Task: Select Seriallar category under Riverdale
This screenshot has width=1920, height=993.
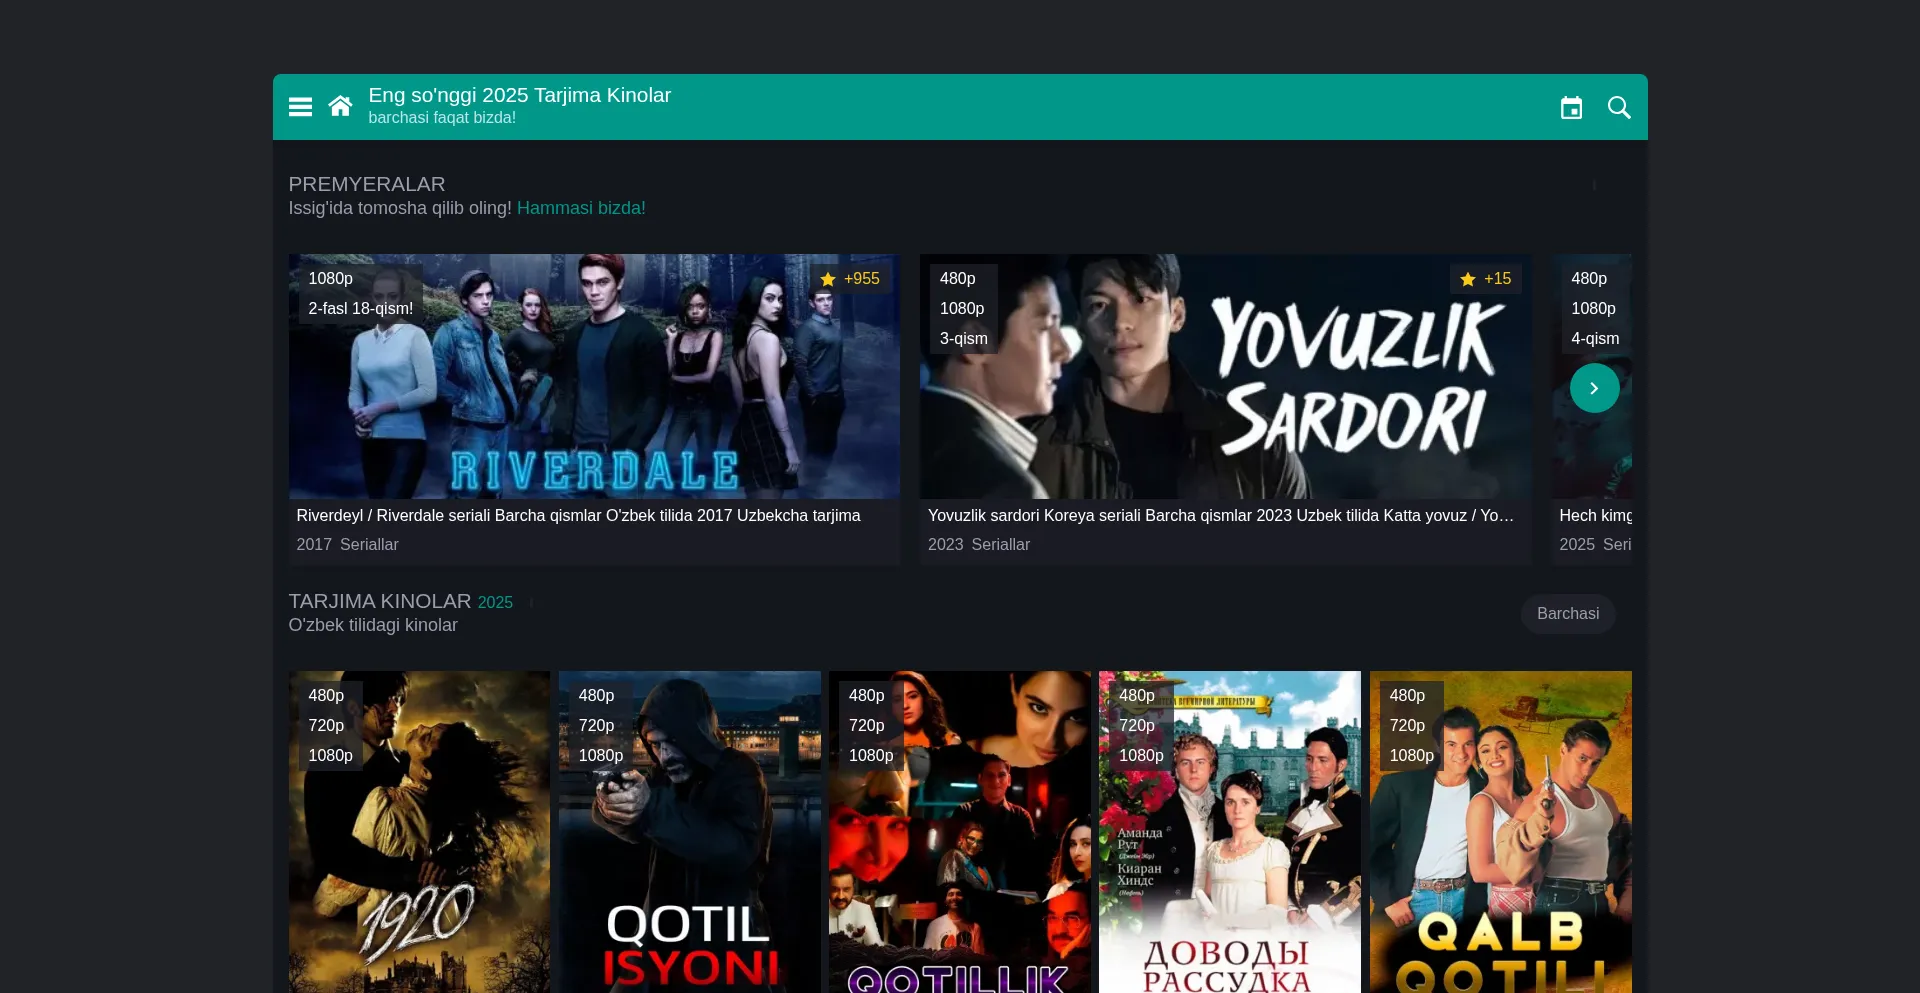Action: [x=369, y=544]
